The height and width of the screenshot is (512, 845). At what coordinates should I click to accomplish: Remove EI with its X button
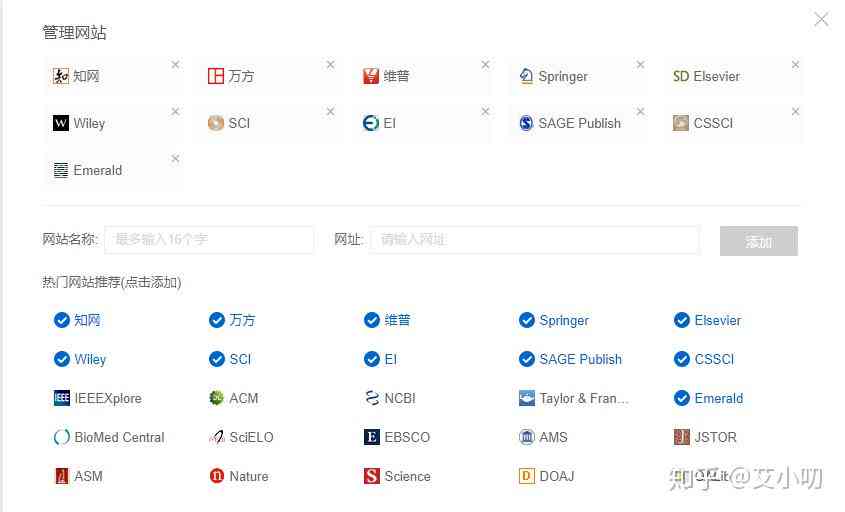(x=486, y=112)
